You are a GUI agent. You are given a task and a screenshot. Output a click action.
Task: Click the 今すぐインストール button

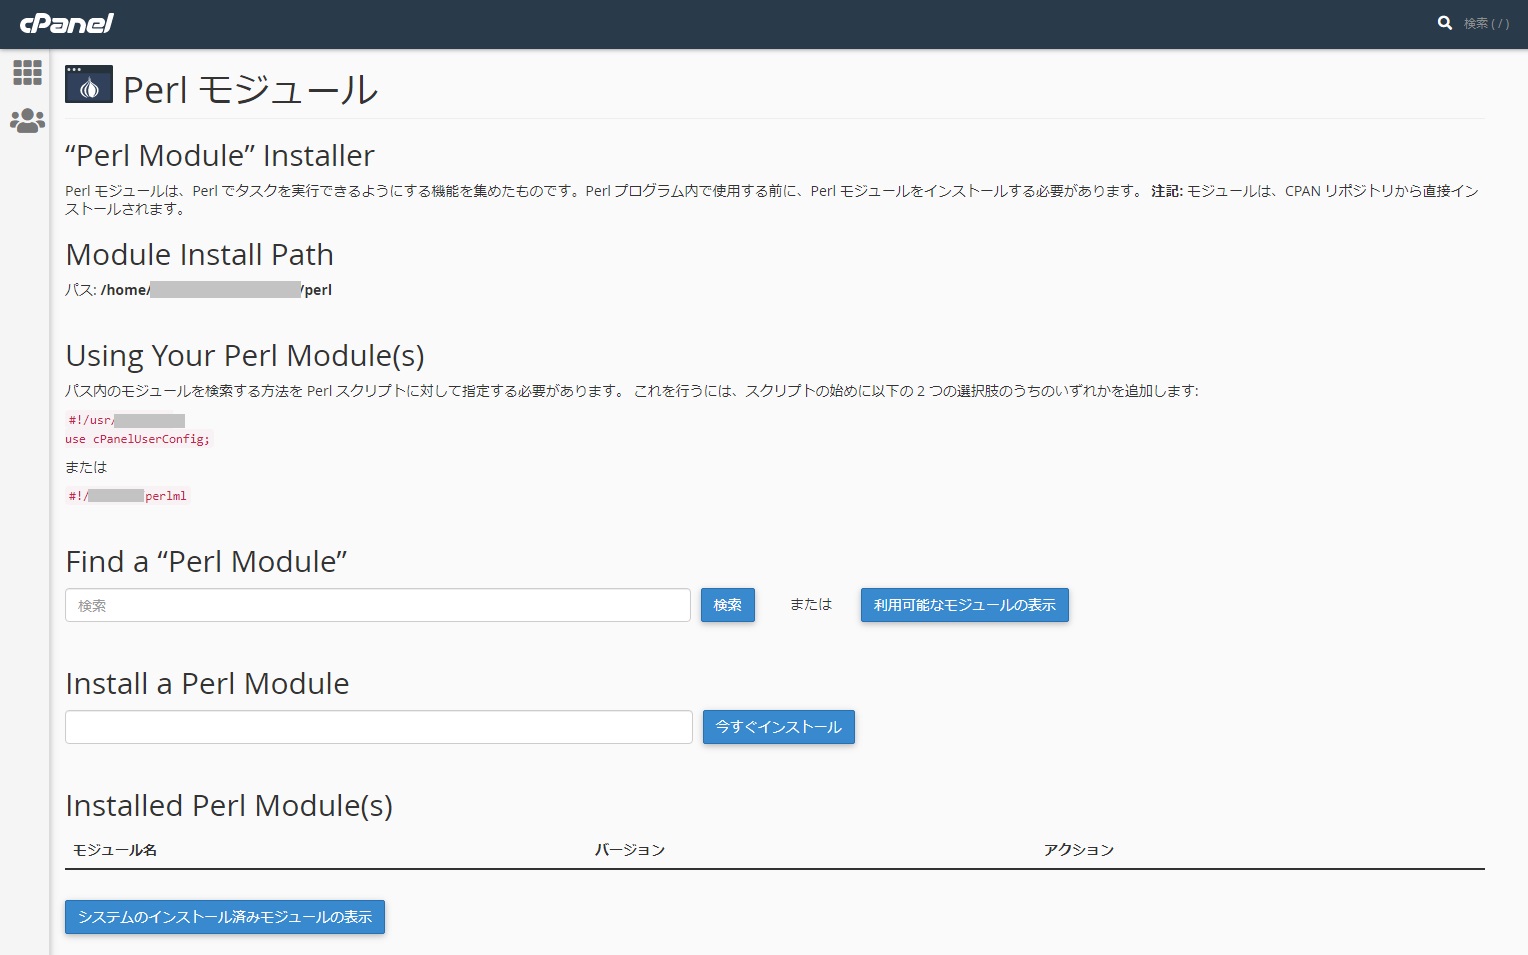click(779, 727)
